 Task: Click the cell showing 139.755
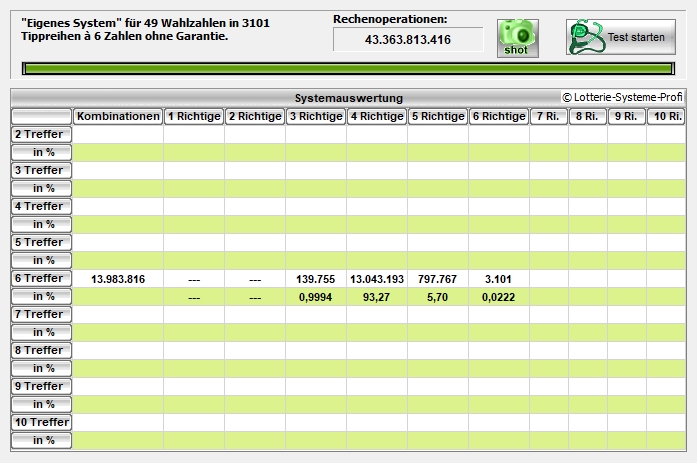point(316,279)
